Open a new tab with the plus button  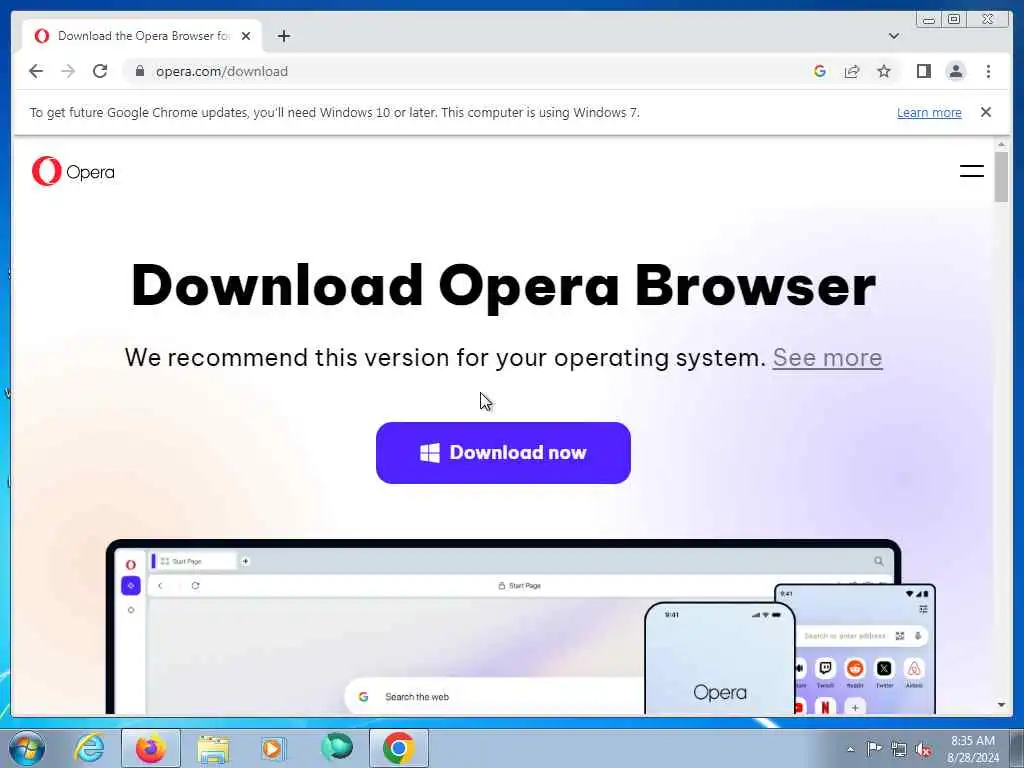(x=283, y=36)
